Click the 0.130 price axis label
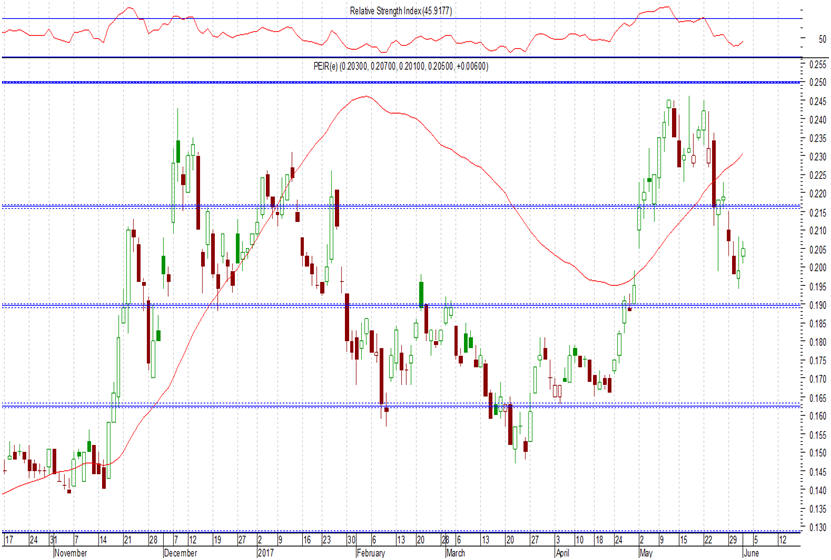831x560 pixels. (x=818, y=528)
